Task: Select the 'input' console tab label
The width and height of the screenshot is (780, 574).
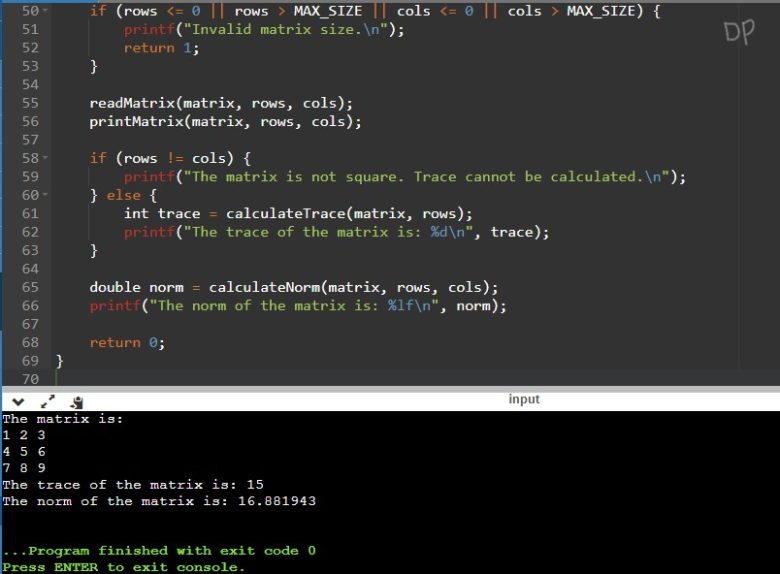Action: 524,399
